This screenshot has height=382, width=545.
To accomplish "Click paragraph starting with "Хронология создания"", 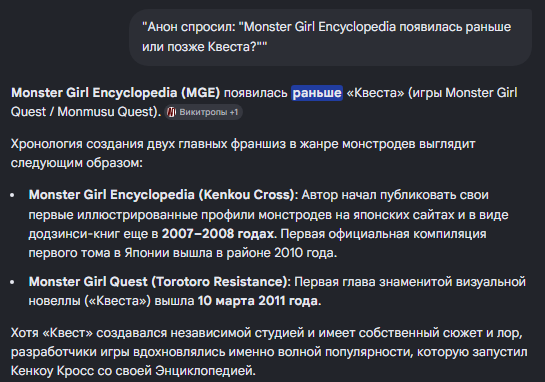I will coord(243,153).
